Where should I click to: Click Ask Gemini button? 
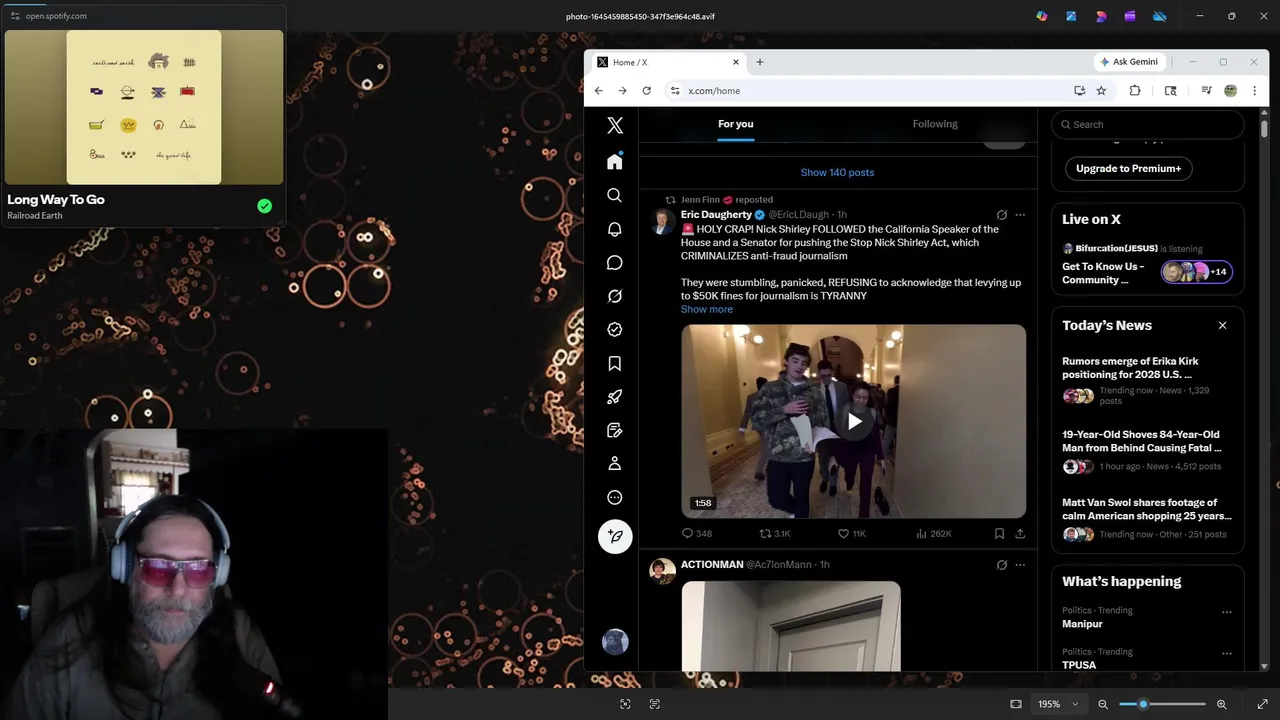coord(1129,62)
